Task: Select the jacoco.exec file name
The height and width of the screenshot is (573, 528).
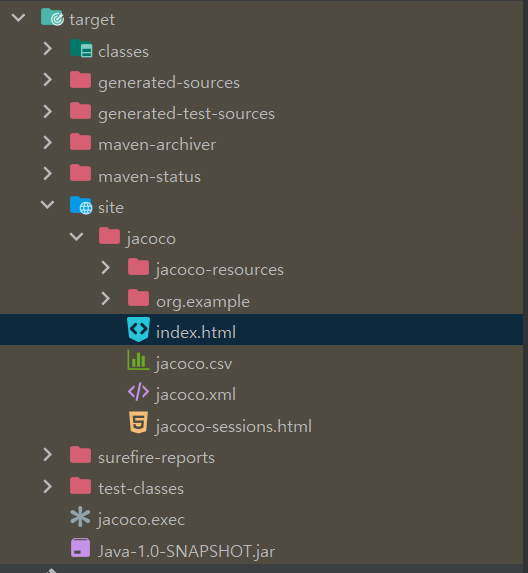Action: click(x=141, y=520)
